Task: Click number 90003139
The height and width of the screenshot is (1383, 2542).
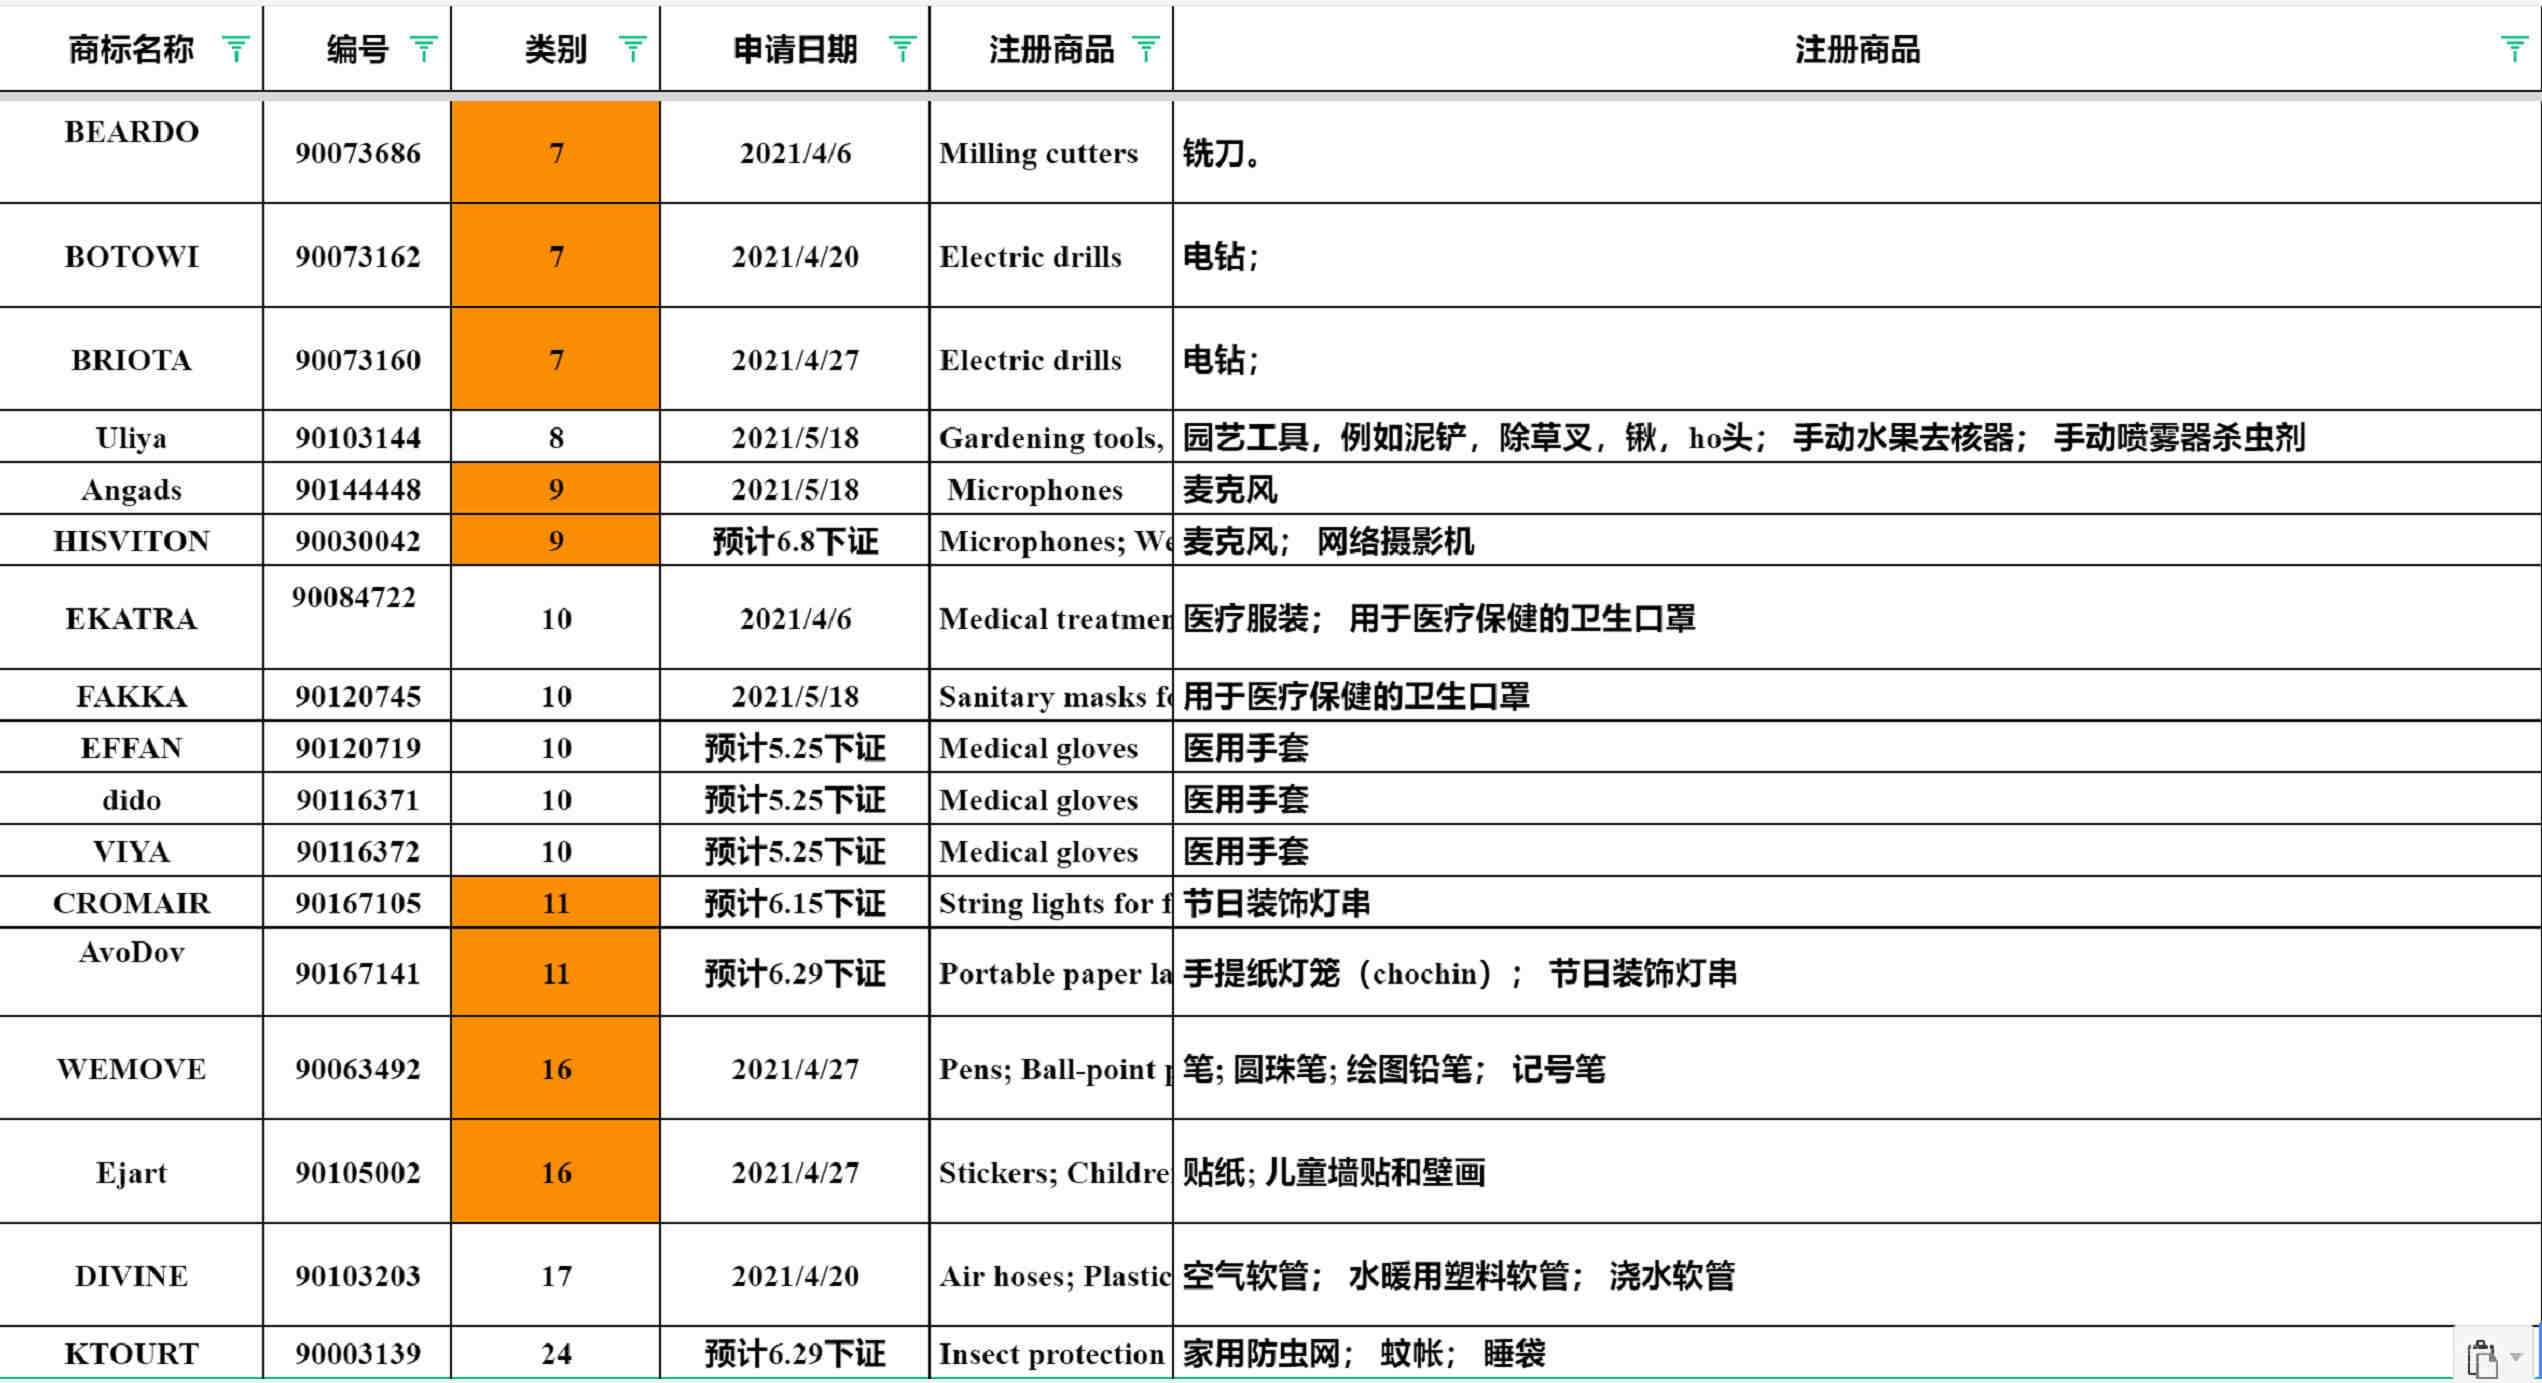Action: pyautogui.click(x=357, y=1354)
